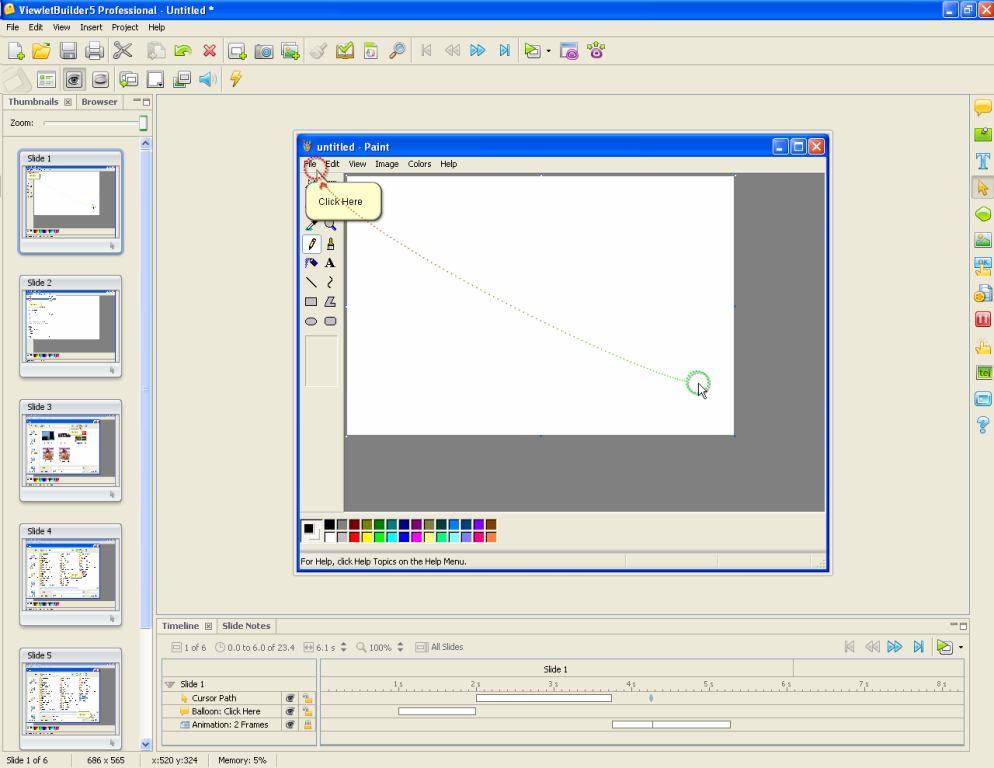This screenshot has width=994, height=768.
Task: Click the slide properties list icon
Action: tap(47, 79)
